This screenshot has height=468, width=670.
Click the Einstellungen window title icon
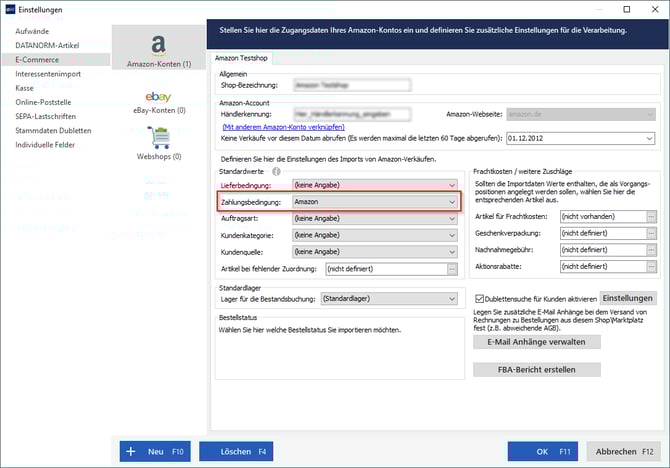tap(10, 9)
